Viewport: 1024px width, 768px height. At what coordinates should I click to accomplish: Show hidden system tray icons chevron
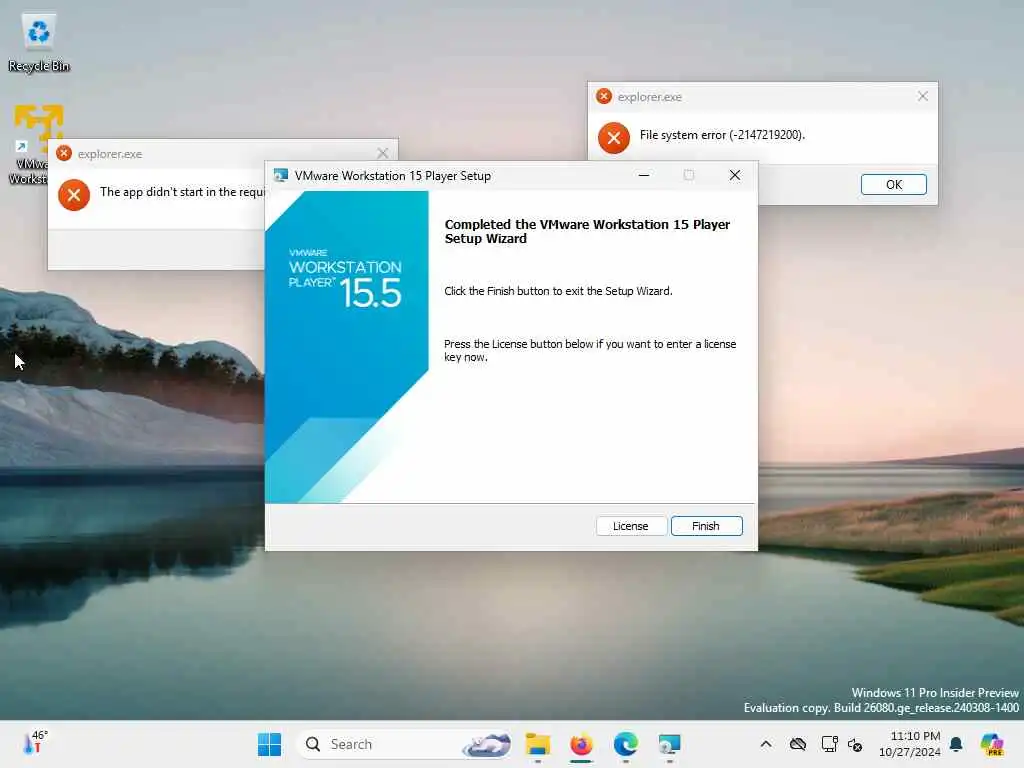pos(766,744)
